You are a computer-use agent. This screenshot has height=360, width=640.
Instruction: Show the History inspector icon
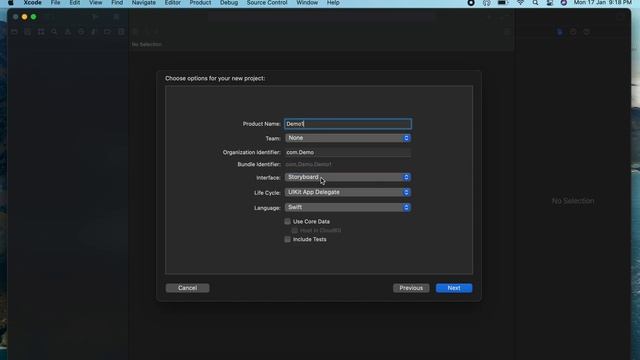click(x=573, y=32)
